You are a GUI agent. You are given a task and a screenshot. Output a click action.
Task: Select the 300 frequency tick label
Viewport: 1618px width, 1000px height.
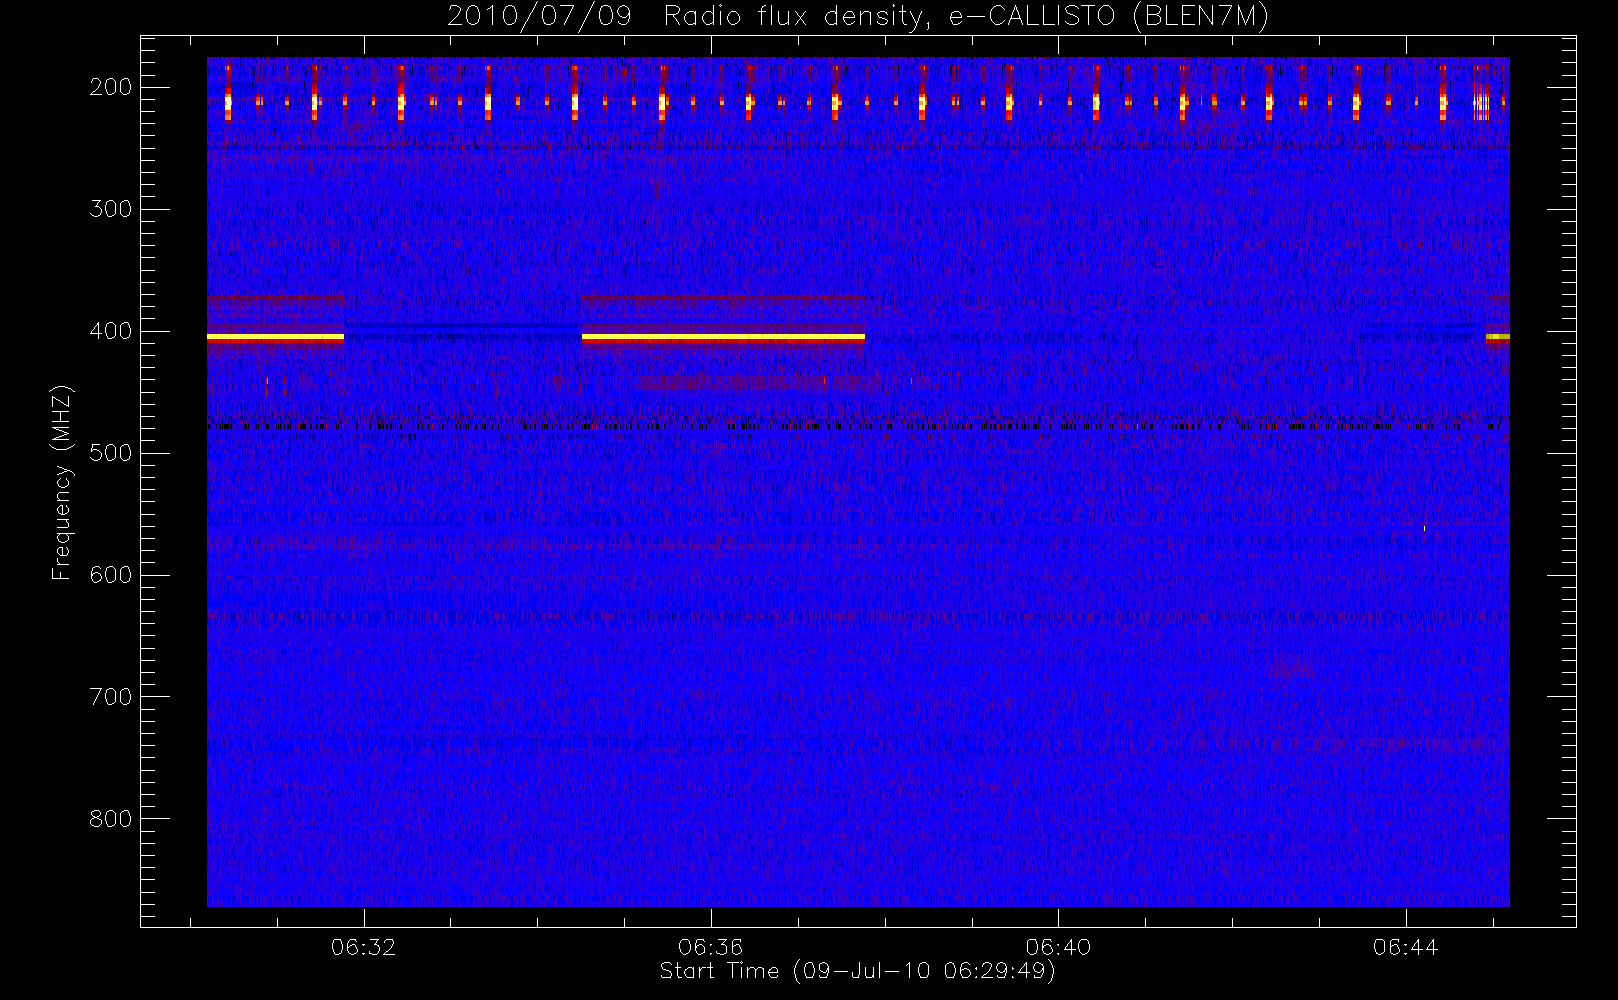[x=111, y=209]
